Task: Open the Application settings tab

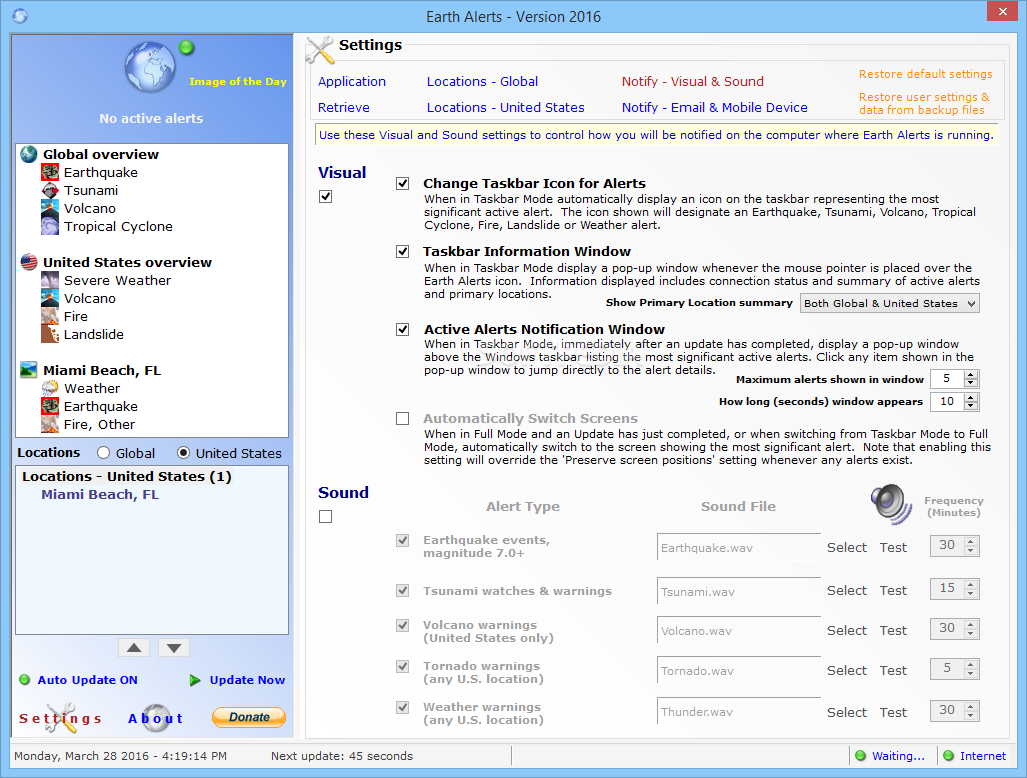Action: point(352,81)
